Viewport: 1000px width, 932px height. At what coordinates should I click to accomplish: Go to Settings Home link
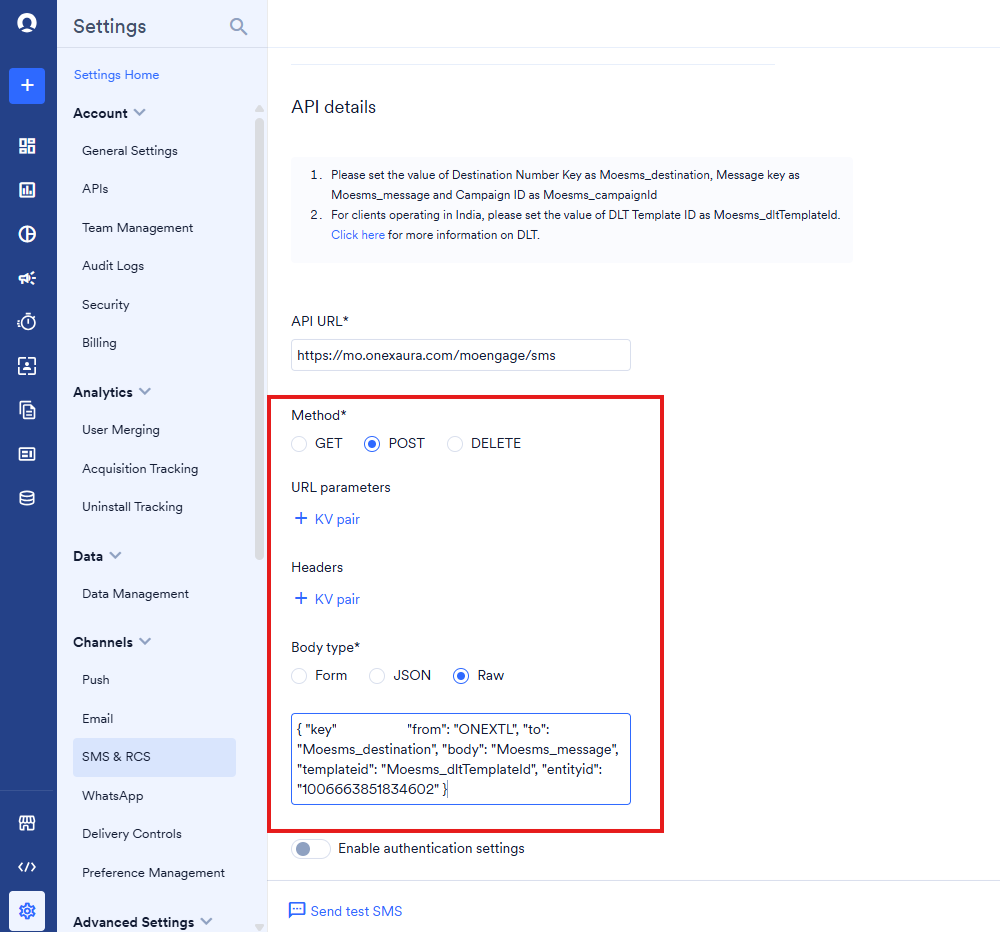[x=117, y=75]
